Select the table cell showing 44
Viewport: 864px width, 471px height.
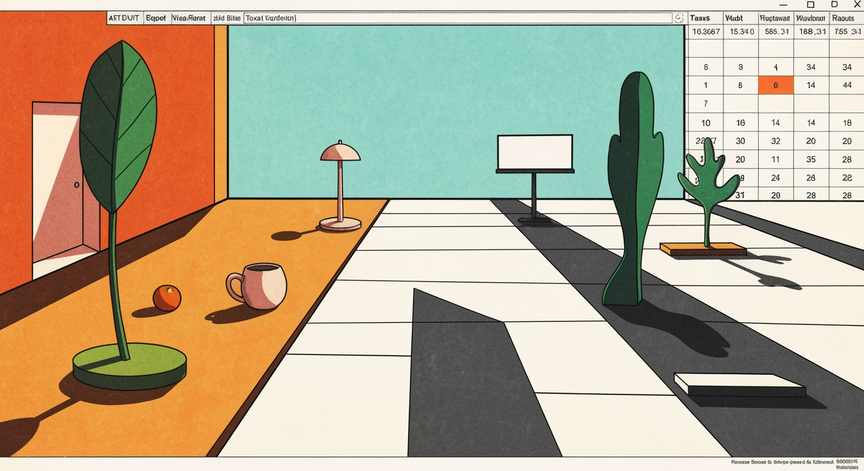[x=847, y=85]
